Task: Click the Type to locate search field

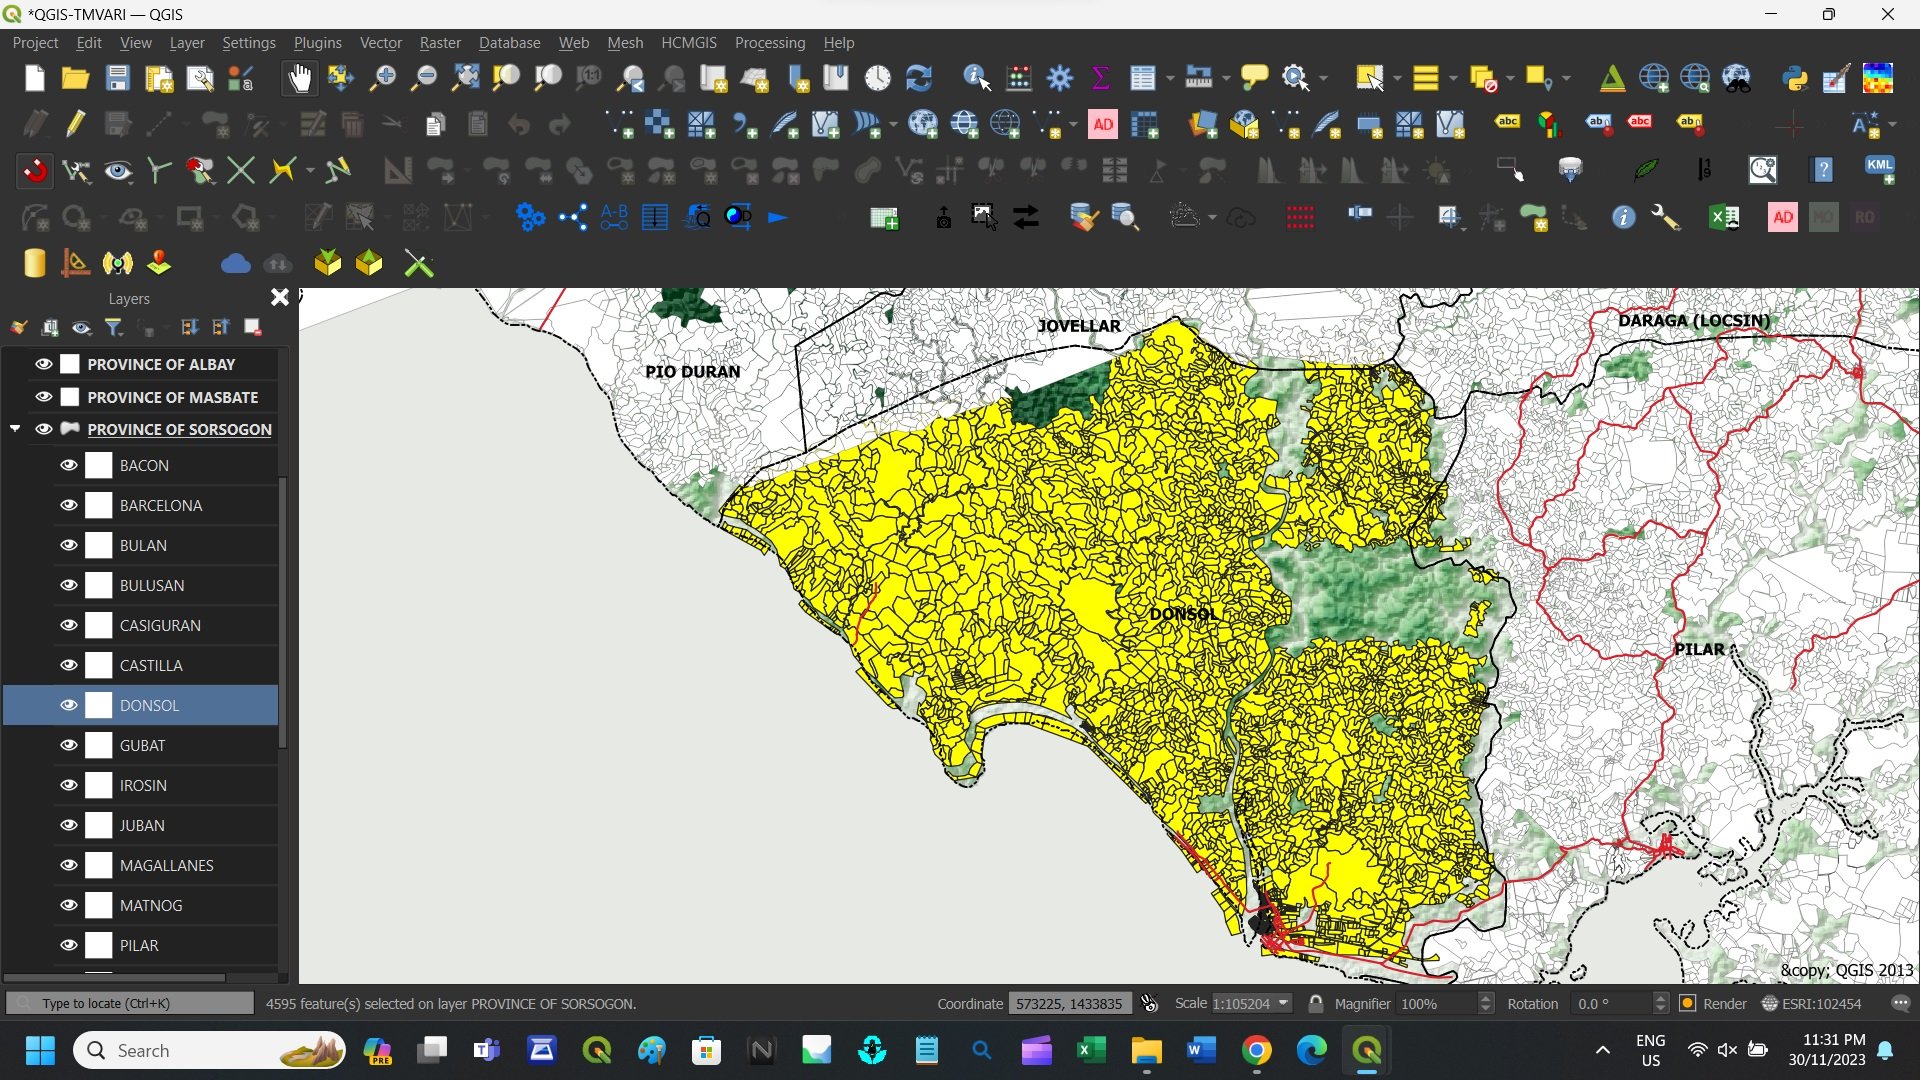Action: 130,1003
